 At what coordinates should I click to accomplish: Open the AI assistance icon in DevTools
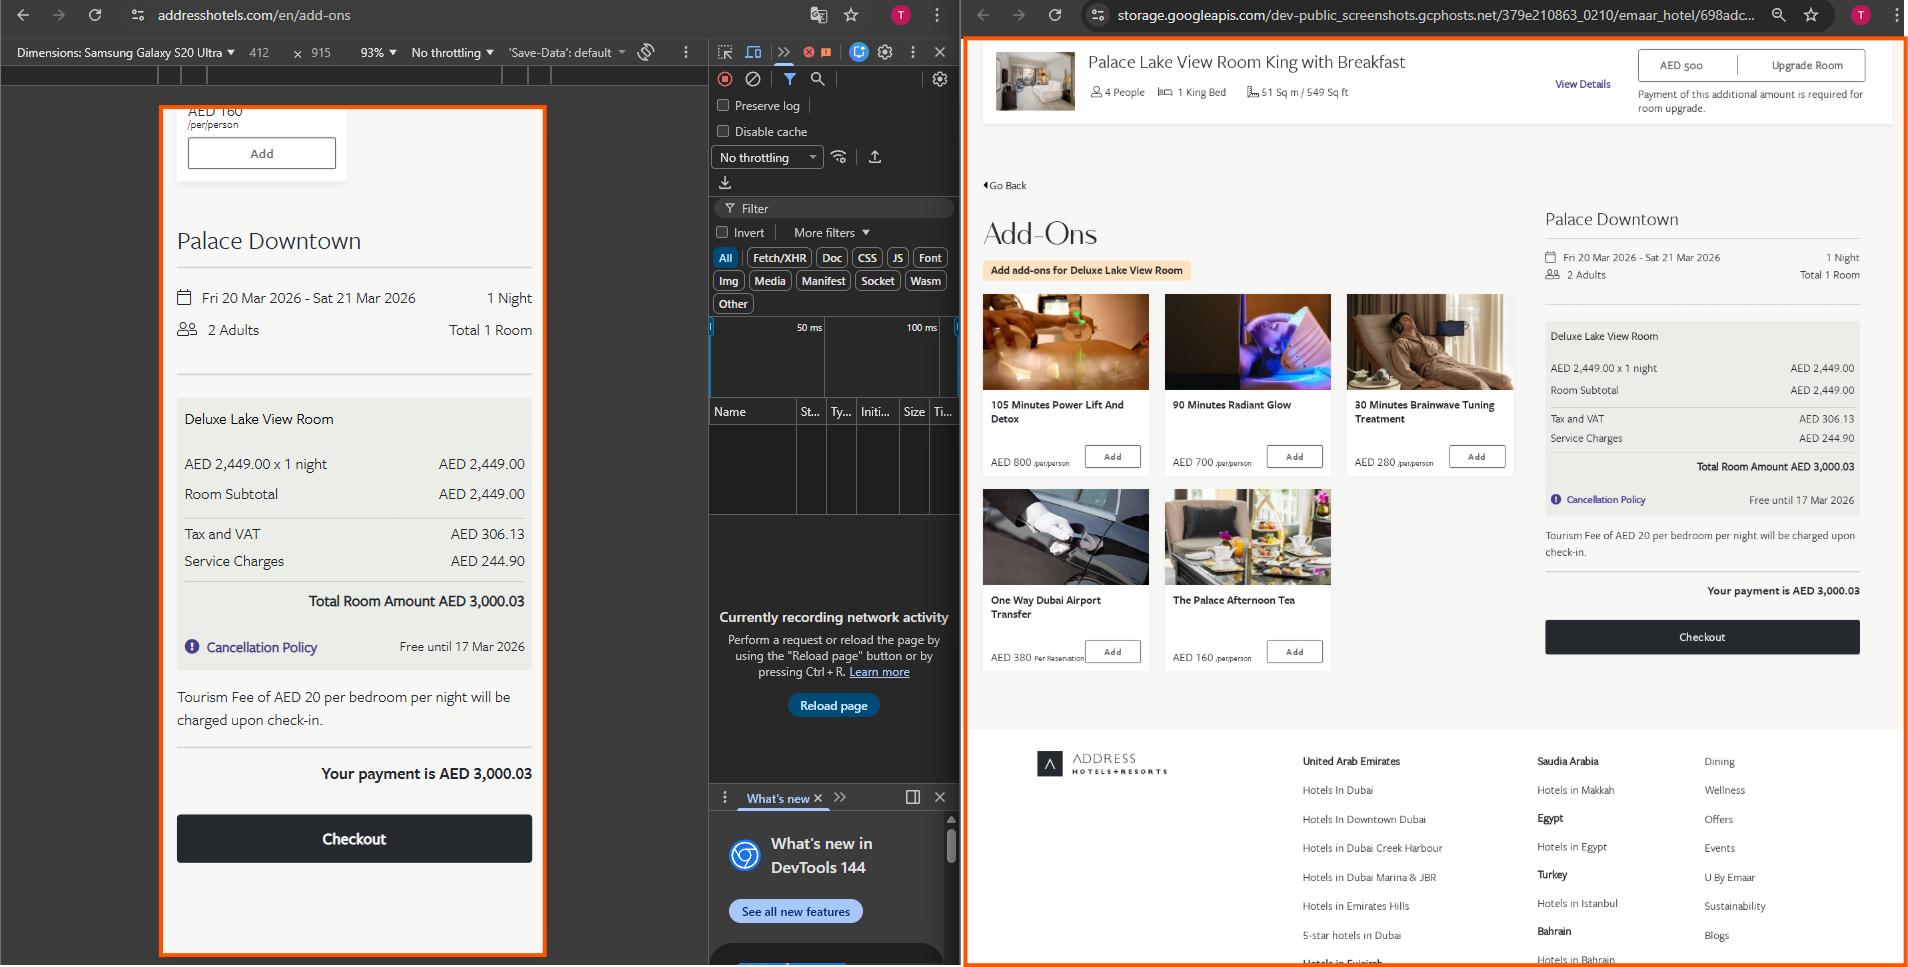(x=858, y=52)
